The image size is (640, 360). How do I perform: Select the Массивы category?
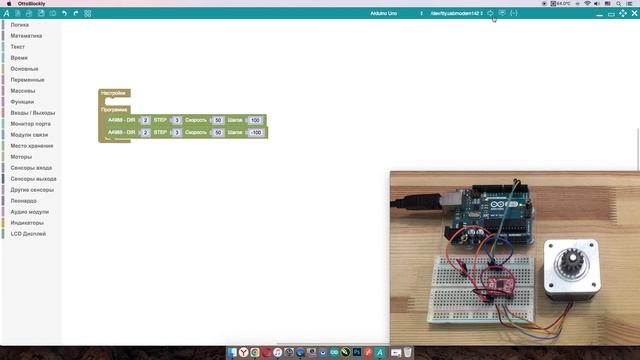tap(22, 91)
